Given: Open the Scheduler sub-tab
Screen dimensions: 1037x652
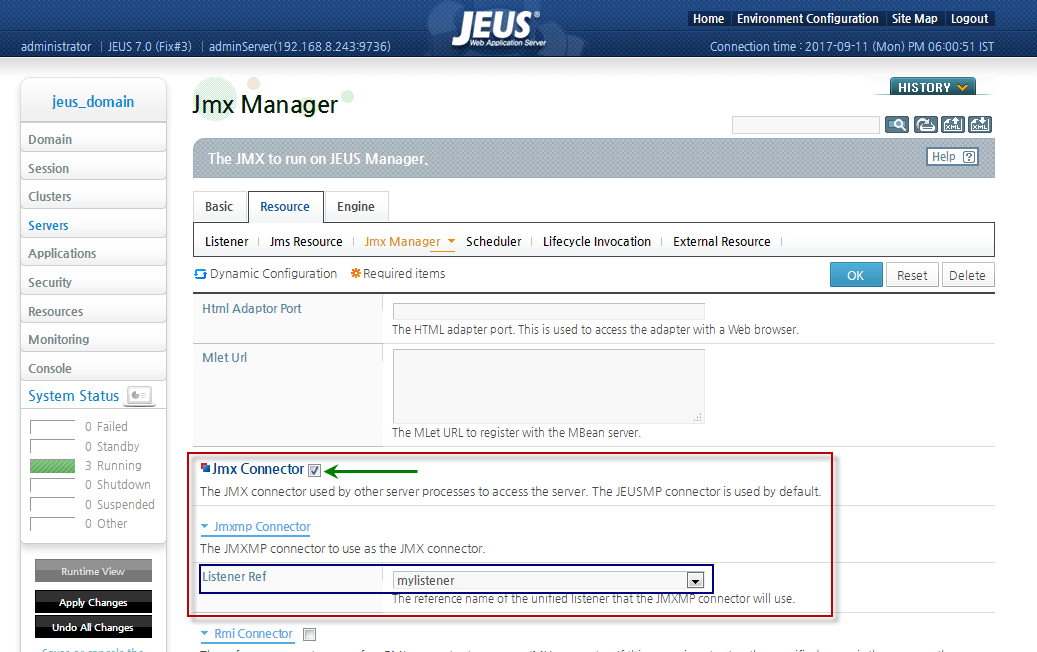Looking at the screenshot, I should [x=493, y=241].
